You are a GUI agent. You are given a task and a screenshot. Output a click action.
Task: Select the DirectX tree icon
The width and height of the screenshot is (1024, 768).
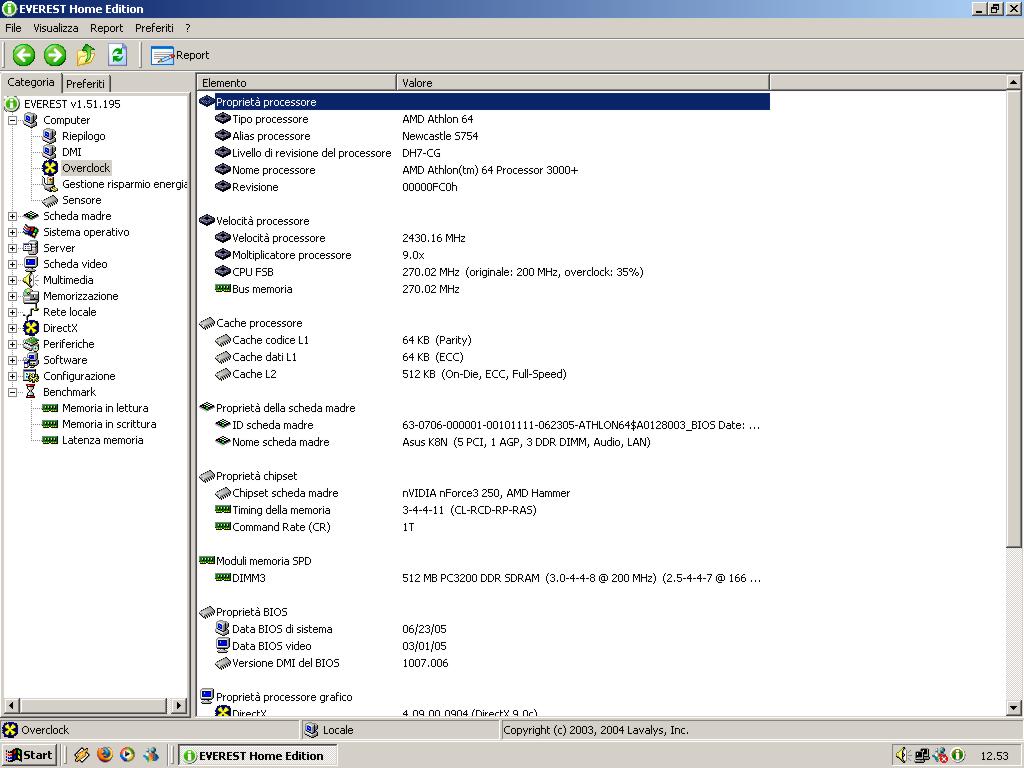pyautogui.click(x=31, y=328)
